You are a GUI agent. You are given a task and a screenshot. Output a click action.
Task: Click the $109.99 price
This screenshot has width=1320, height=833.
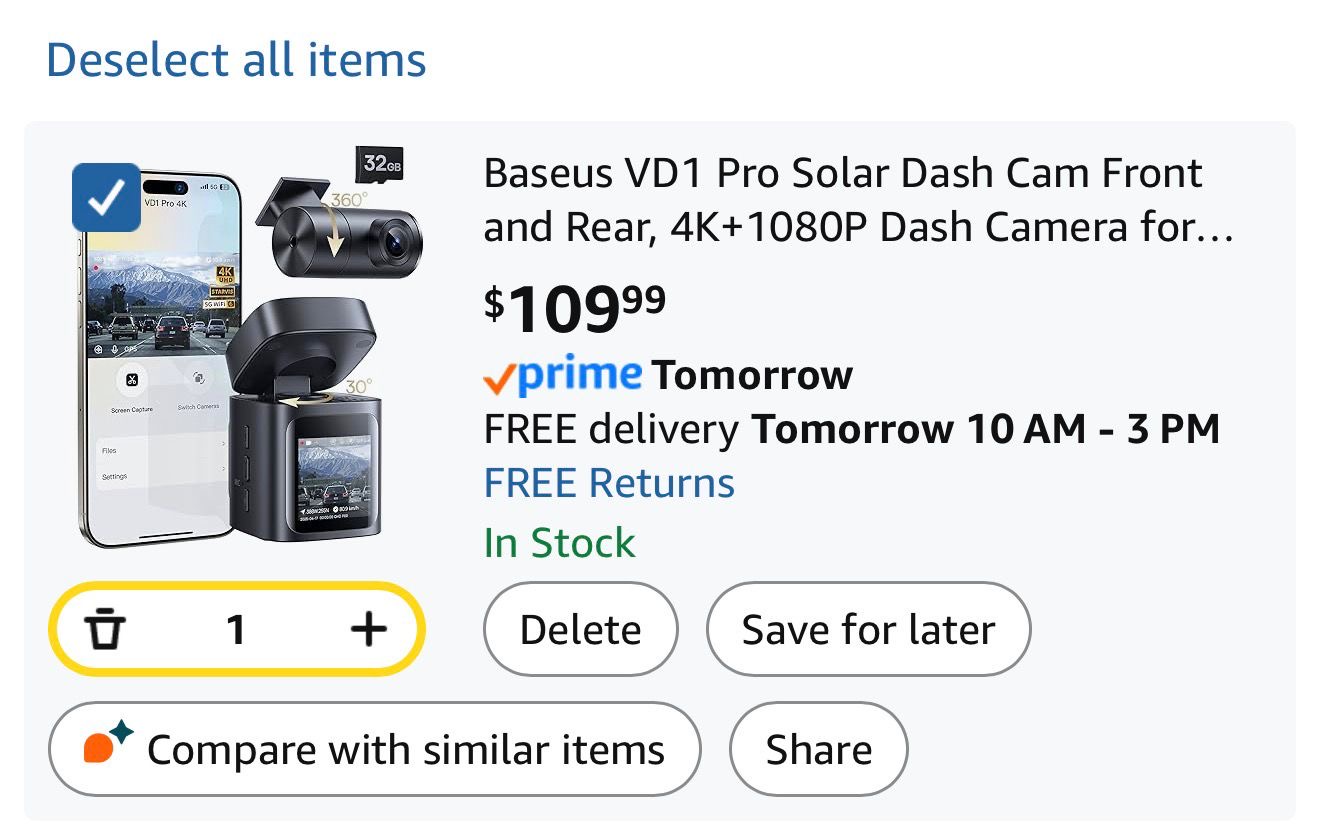(x=575, y=308)
